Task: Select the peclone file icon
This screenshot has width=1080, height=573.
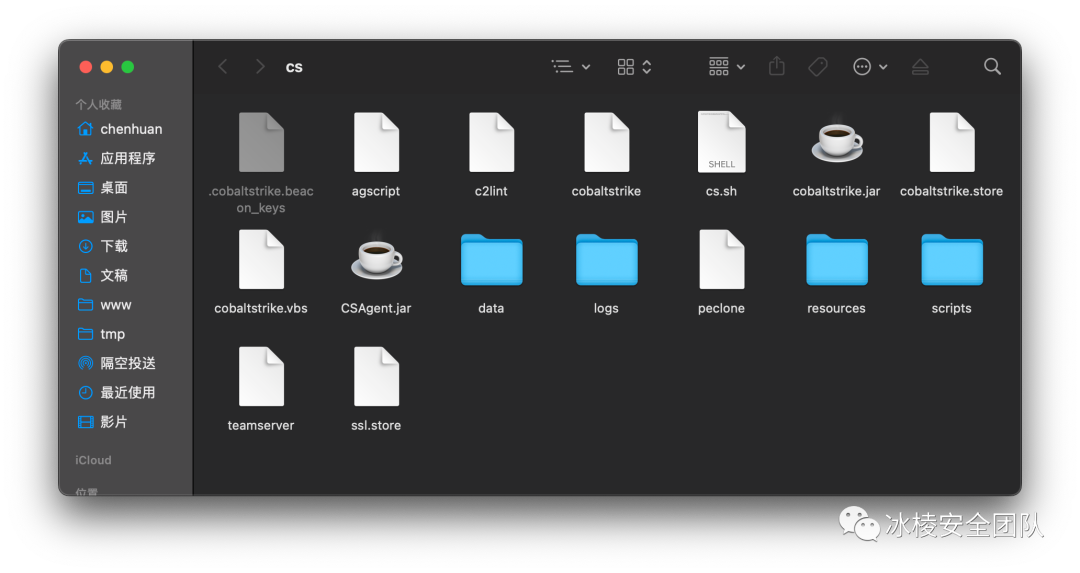Action: point(721,259)
